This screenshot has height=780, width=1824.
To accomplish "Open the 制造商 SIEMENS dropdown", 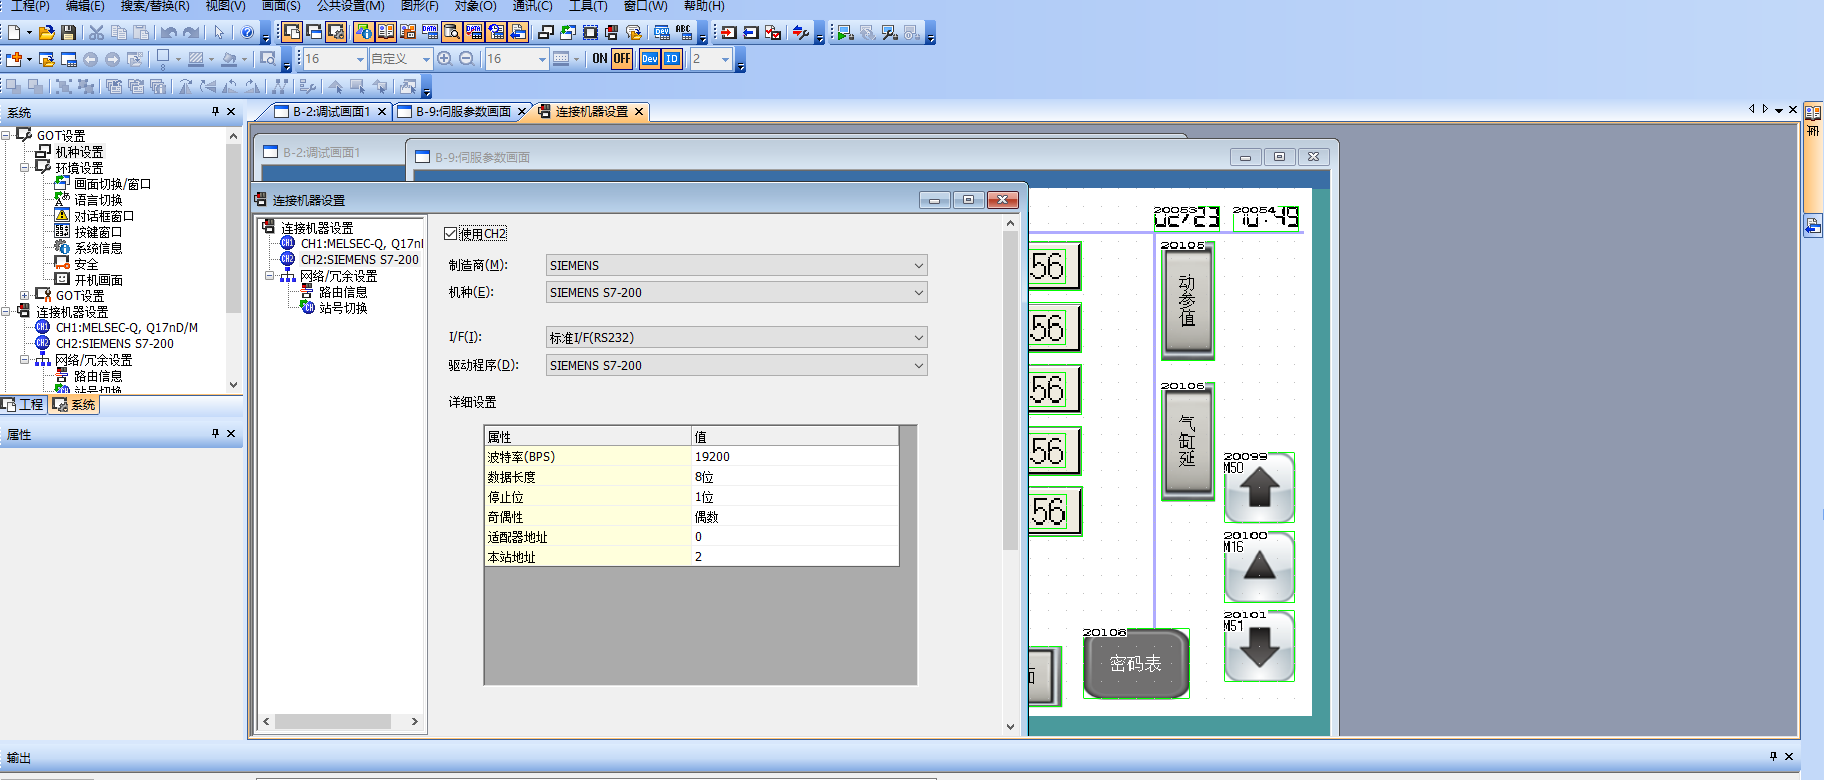I will coord(736,265).
